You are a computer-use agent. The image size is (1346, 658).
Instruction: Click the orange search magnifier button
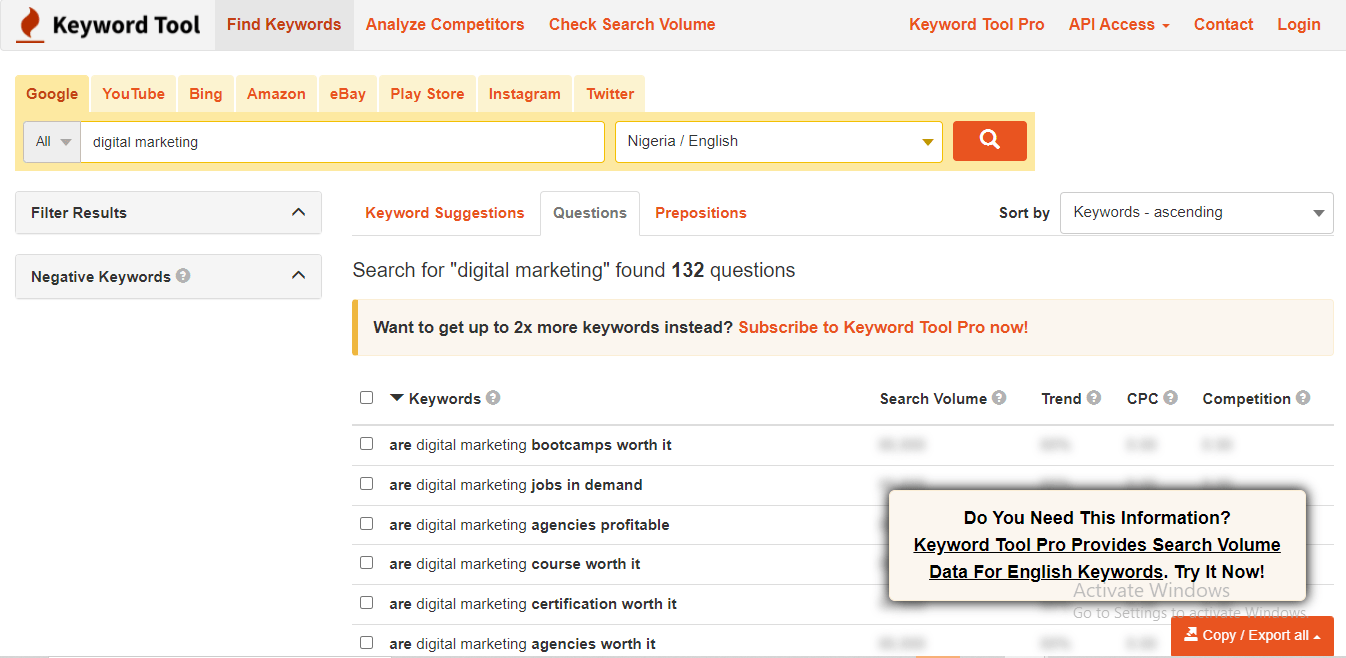tap(990, 141)
